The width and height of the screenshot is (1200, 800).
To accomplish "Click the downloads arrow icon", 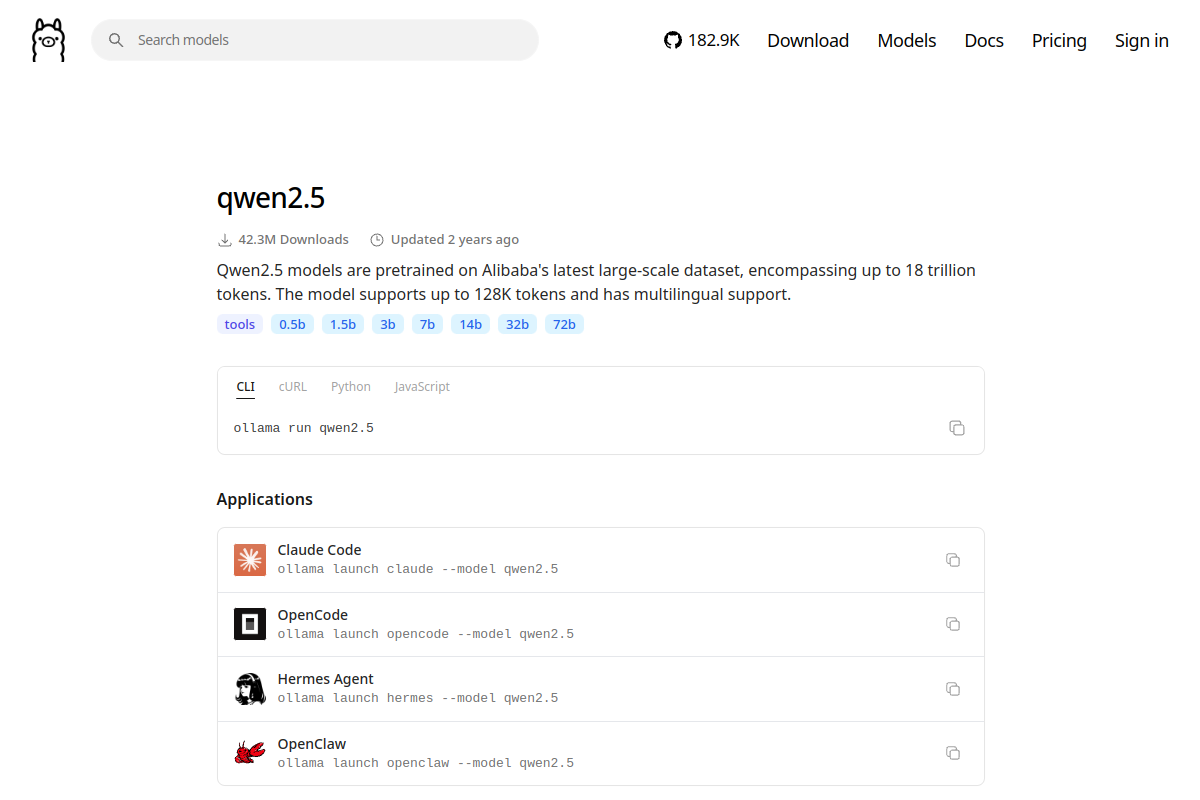I will coord(224,240).
